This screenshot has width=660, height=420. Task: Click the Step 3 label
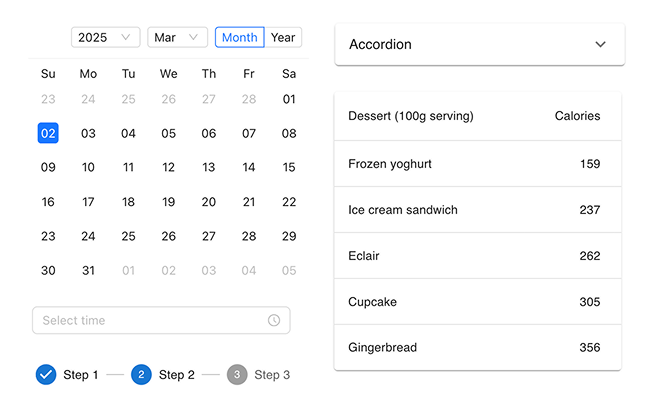[x=272, y=375]
